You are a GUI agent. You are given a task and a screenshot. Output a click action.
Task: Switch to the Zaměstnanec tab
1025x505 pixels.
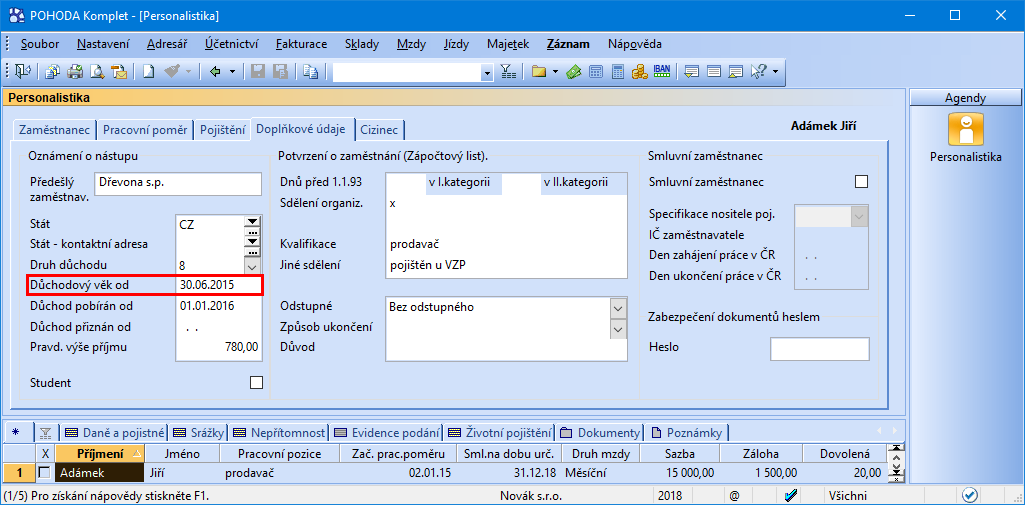pos(55,129)
